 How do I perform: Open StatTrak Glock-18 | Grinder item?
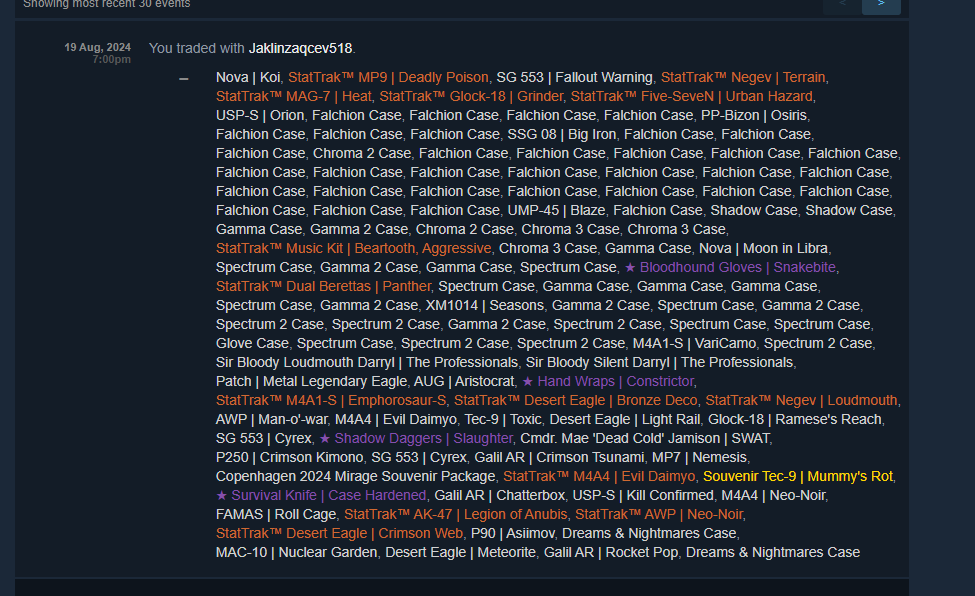pyautogui.click(x=471, y=96)
